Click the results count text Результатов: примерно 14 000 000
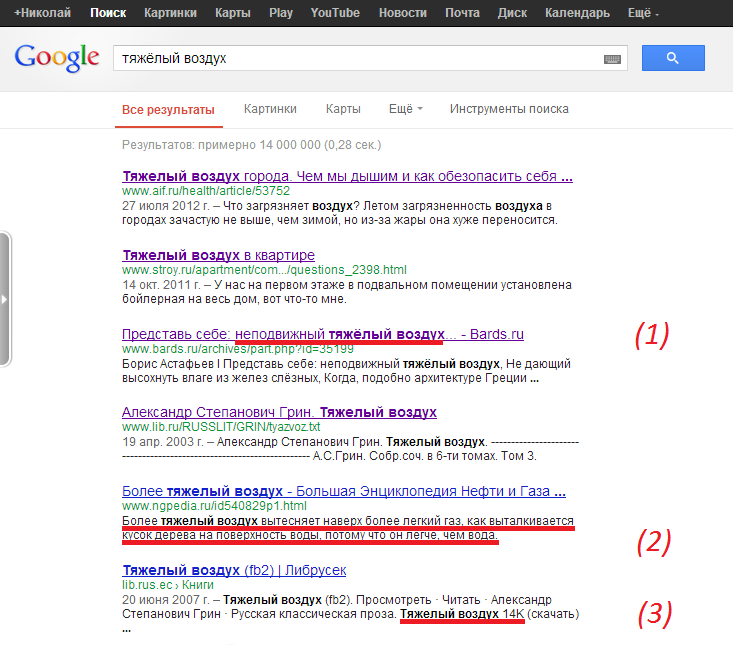This screenshot has width=733, height=645. 252,145
